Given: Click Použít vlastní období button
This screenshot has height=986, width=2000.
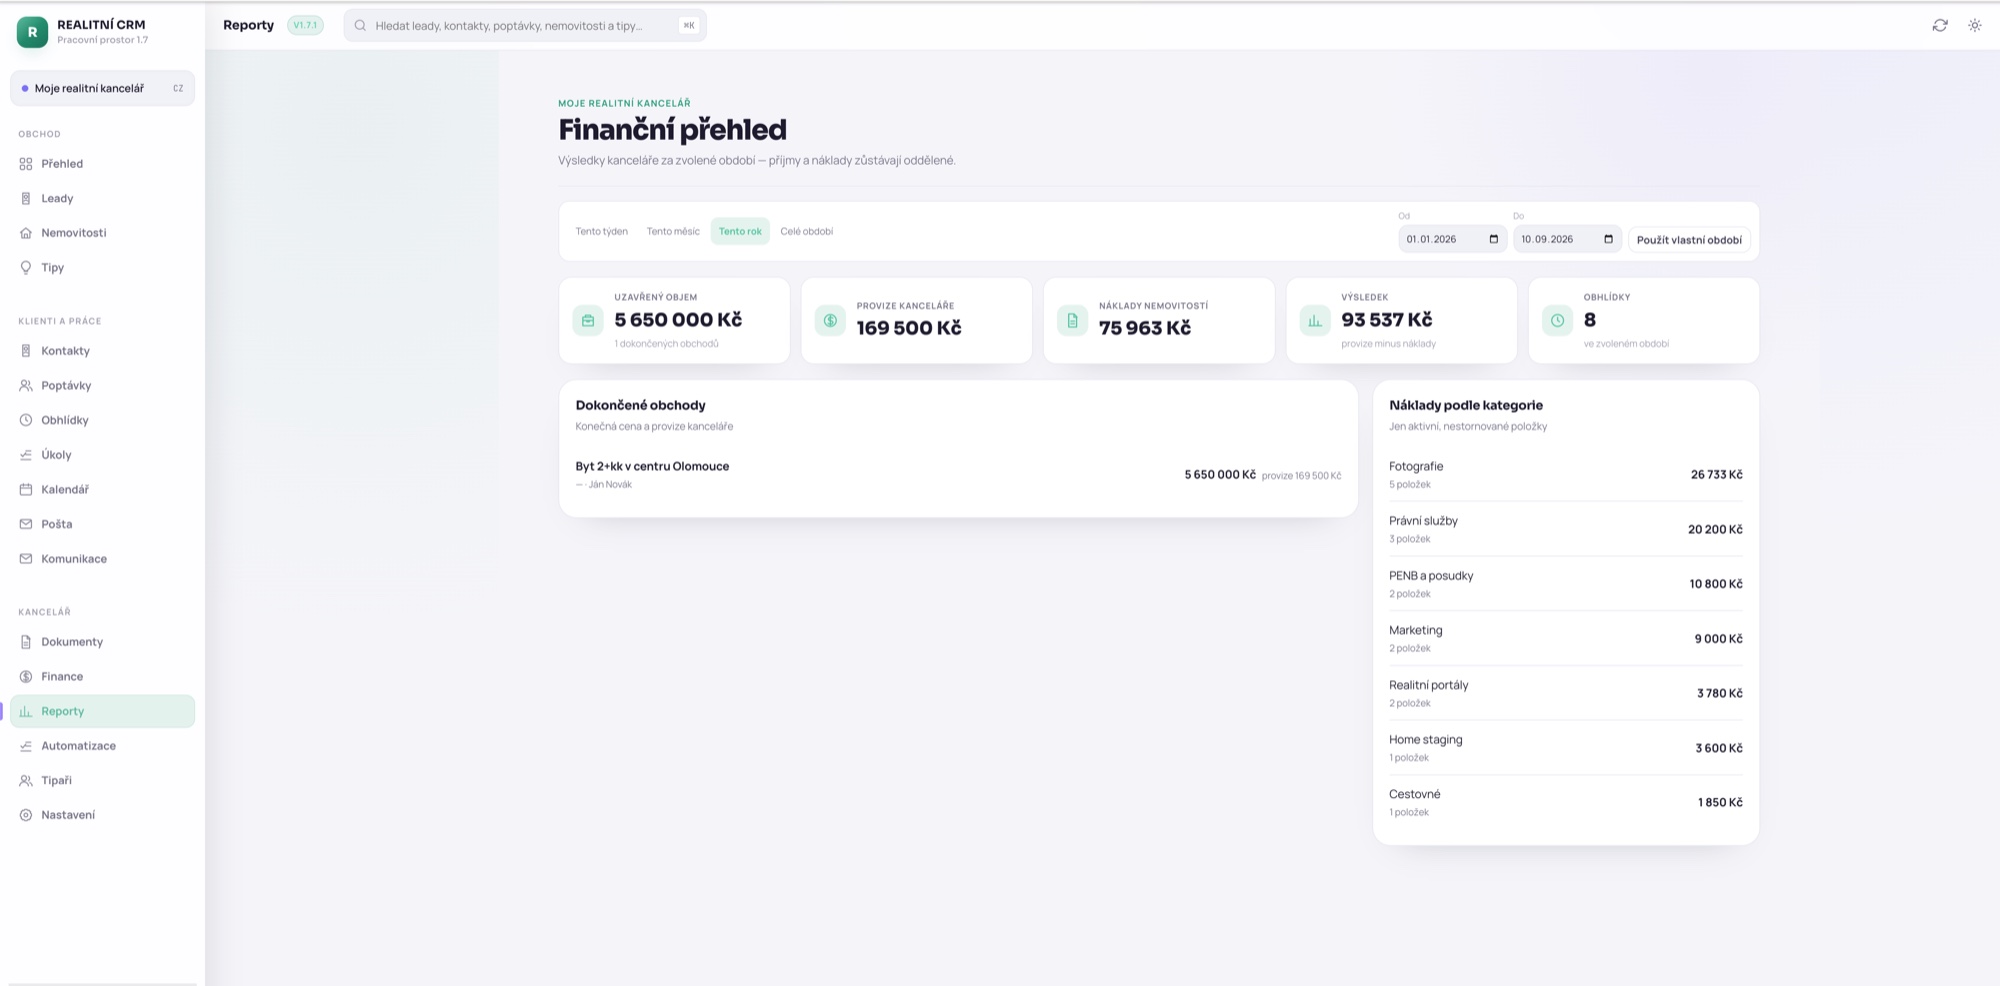Looking at the screenshot, I should [1689, 240].
